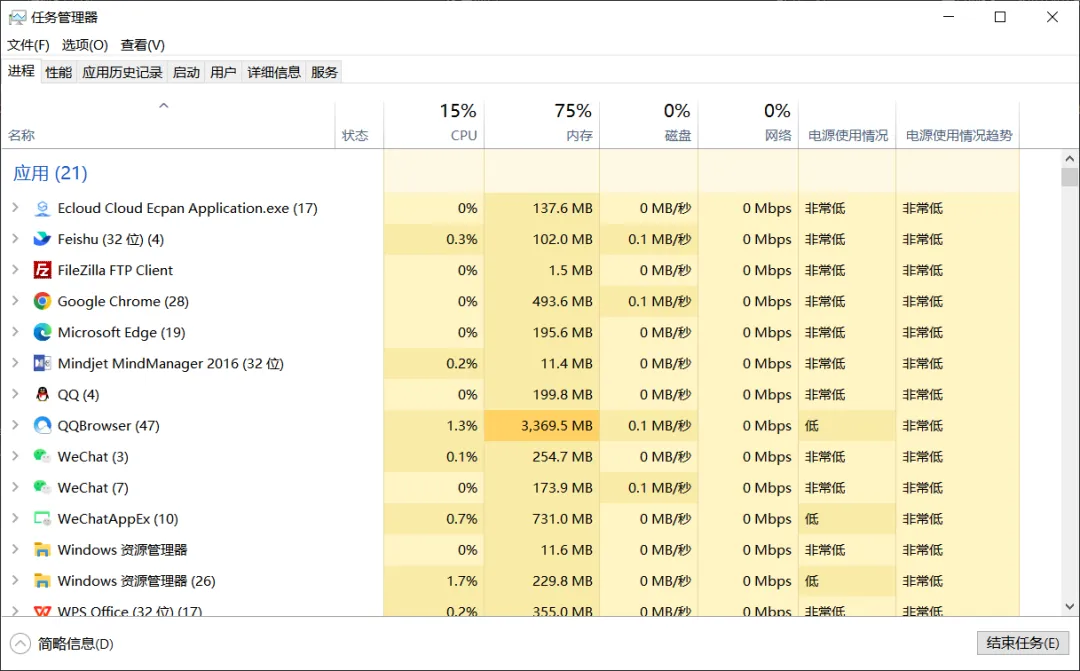
Task: Click the Ecloud Cloud Ecpan Application icon
Action: pyautogui.click(x=42, y=208)
